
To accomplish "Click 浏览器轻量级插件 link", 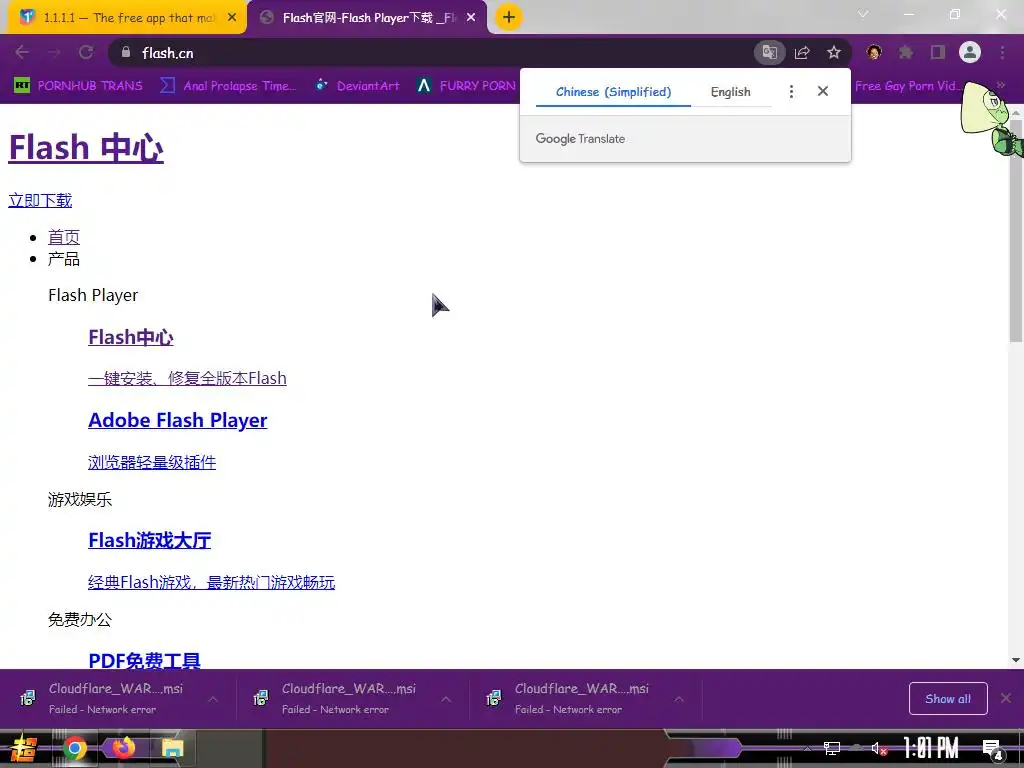I will (x=152, y=462).
